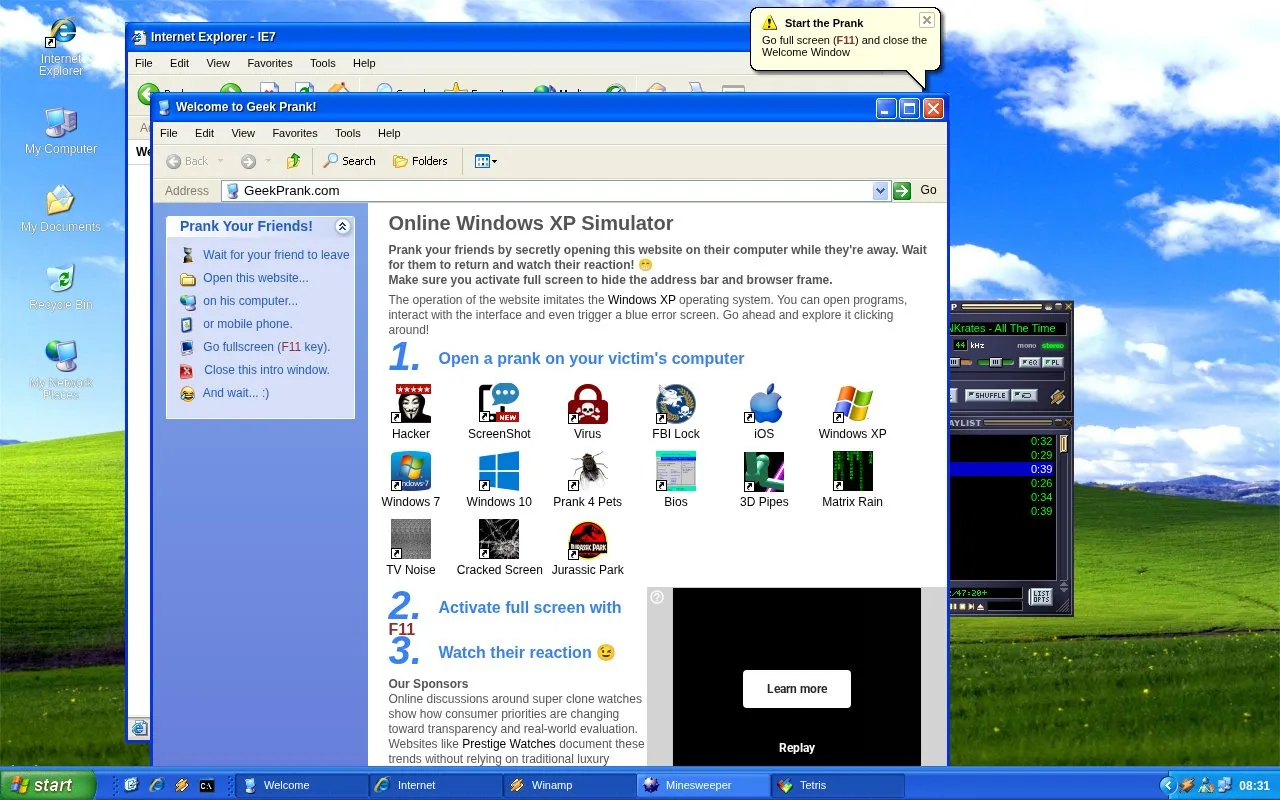Viewport: 1280px width, 800px height.
Task: Open the iOS prank icon
Action: [764, 412]
